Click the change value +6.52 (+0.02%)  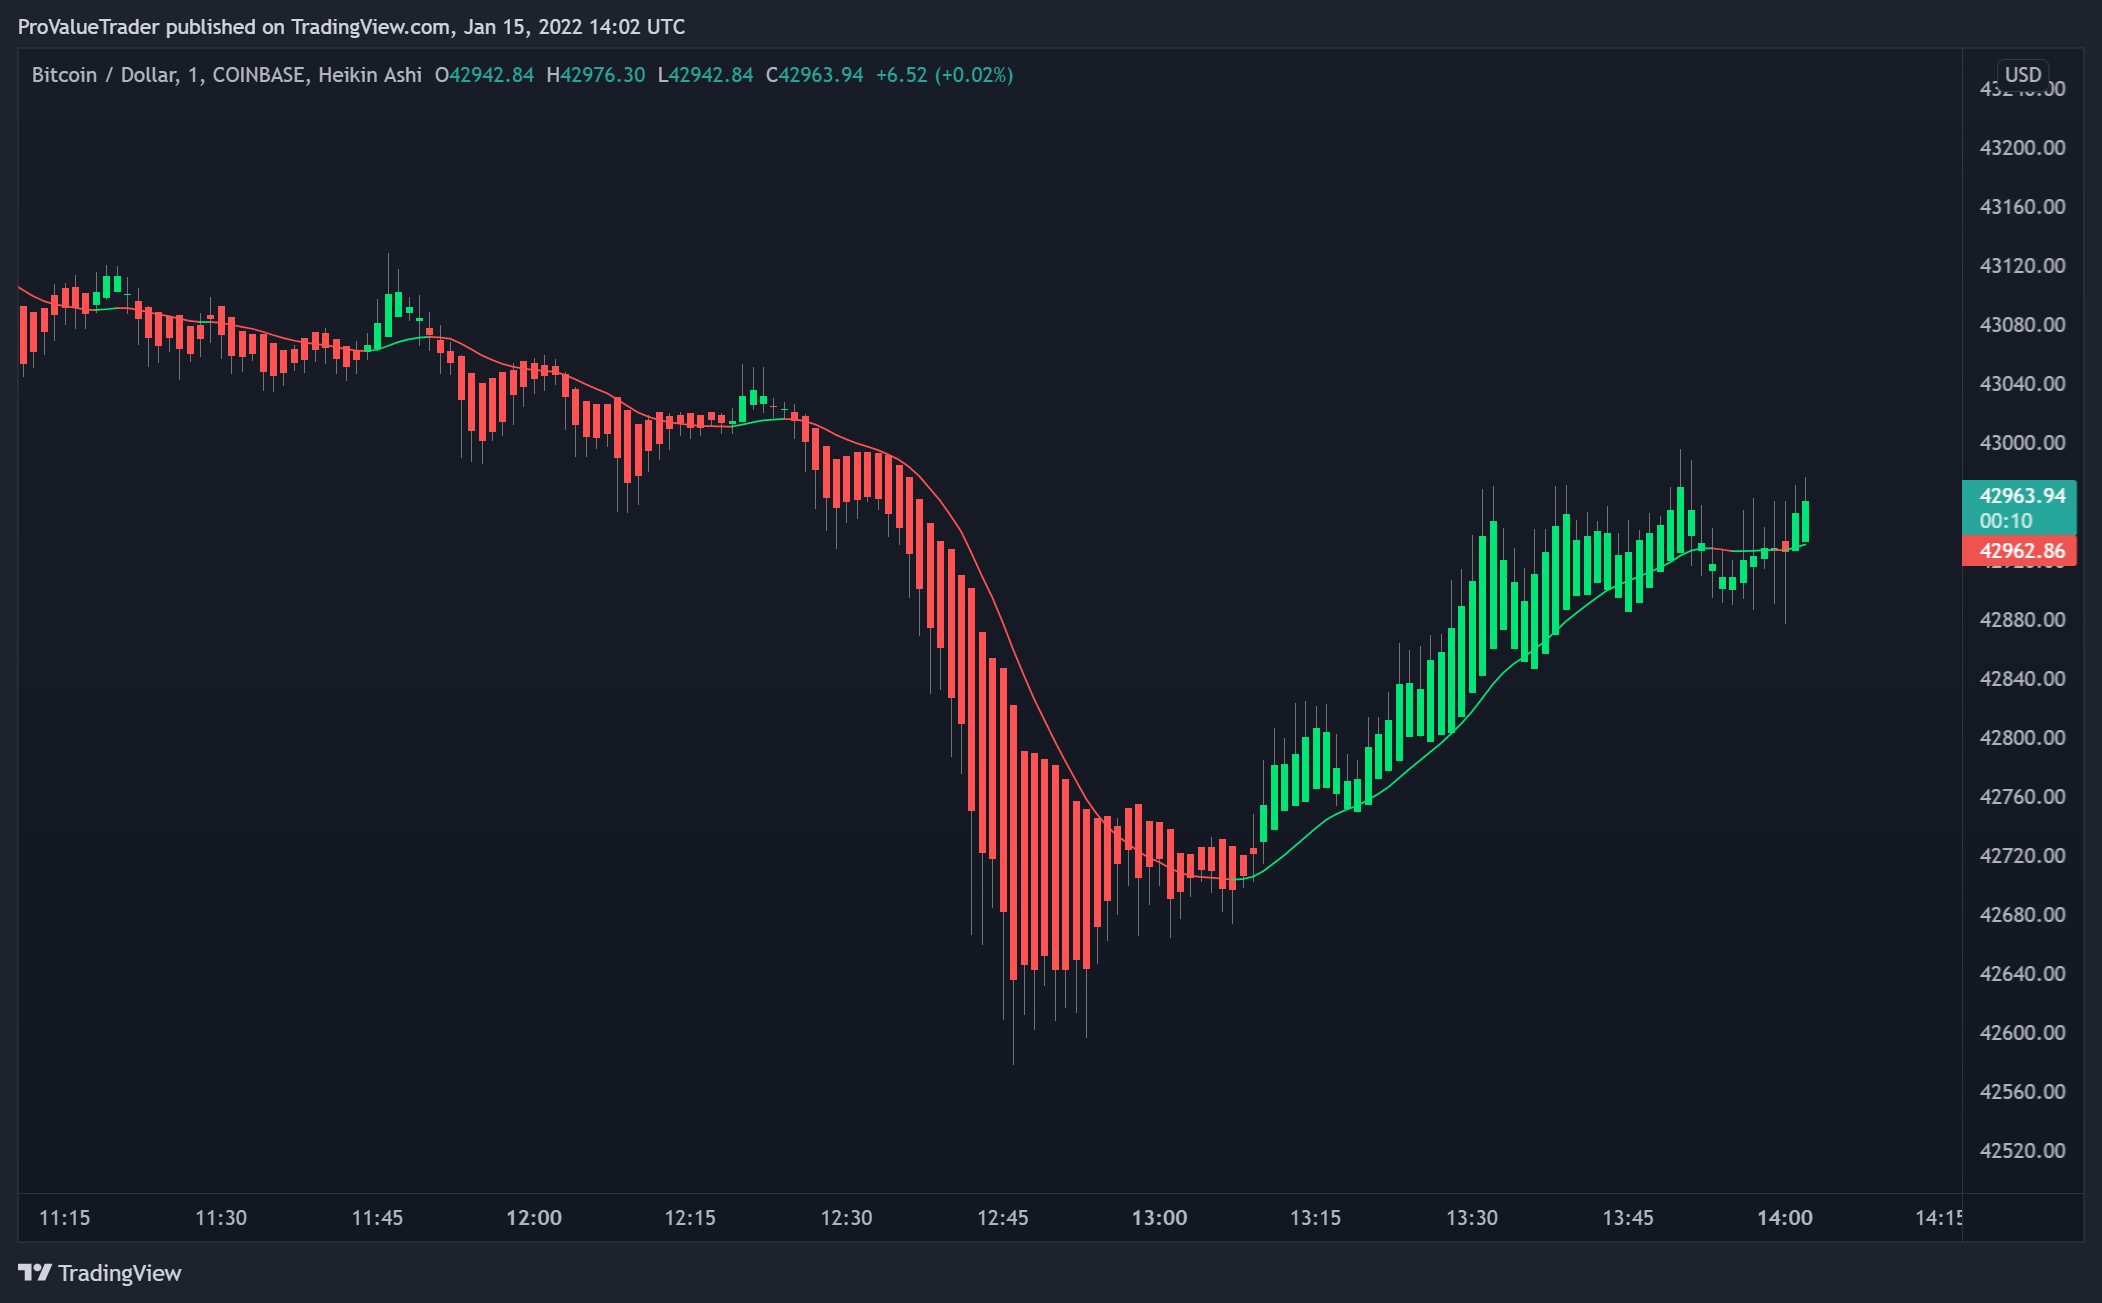pyautogui.click(x=944, y=75)
